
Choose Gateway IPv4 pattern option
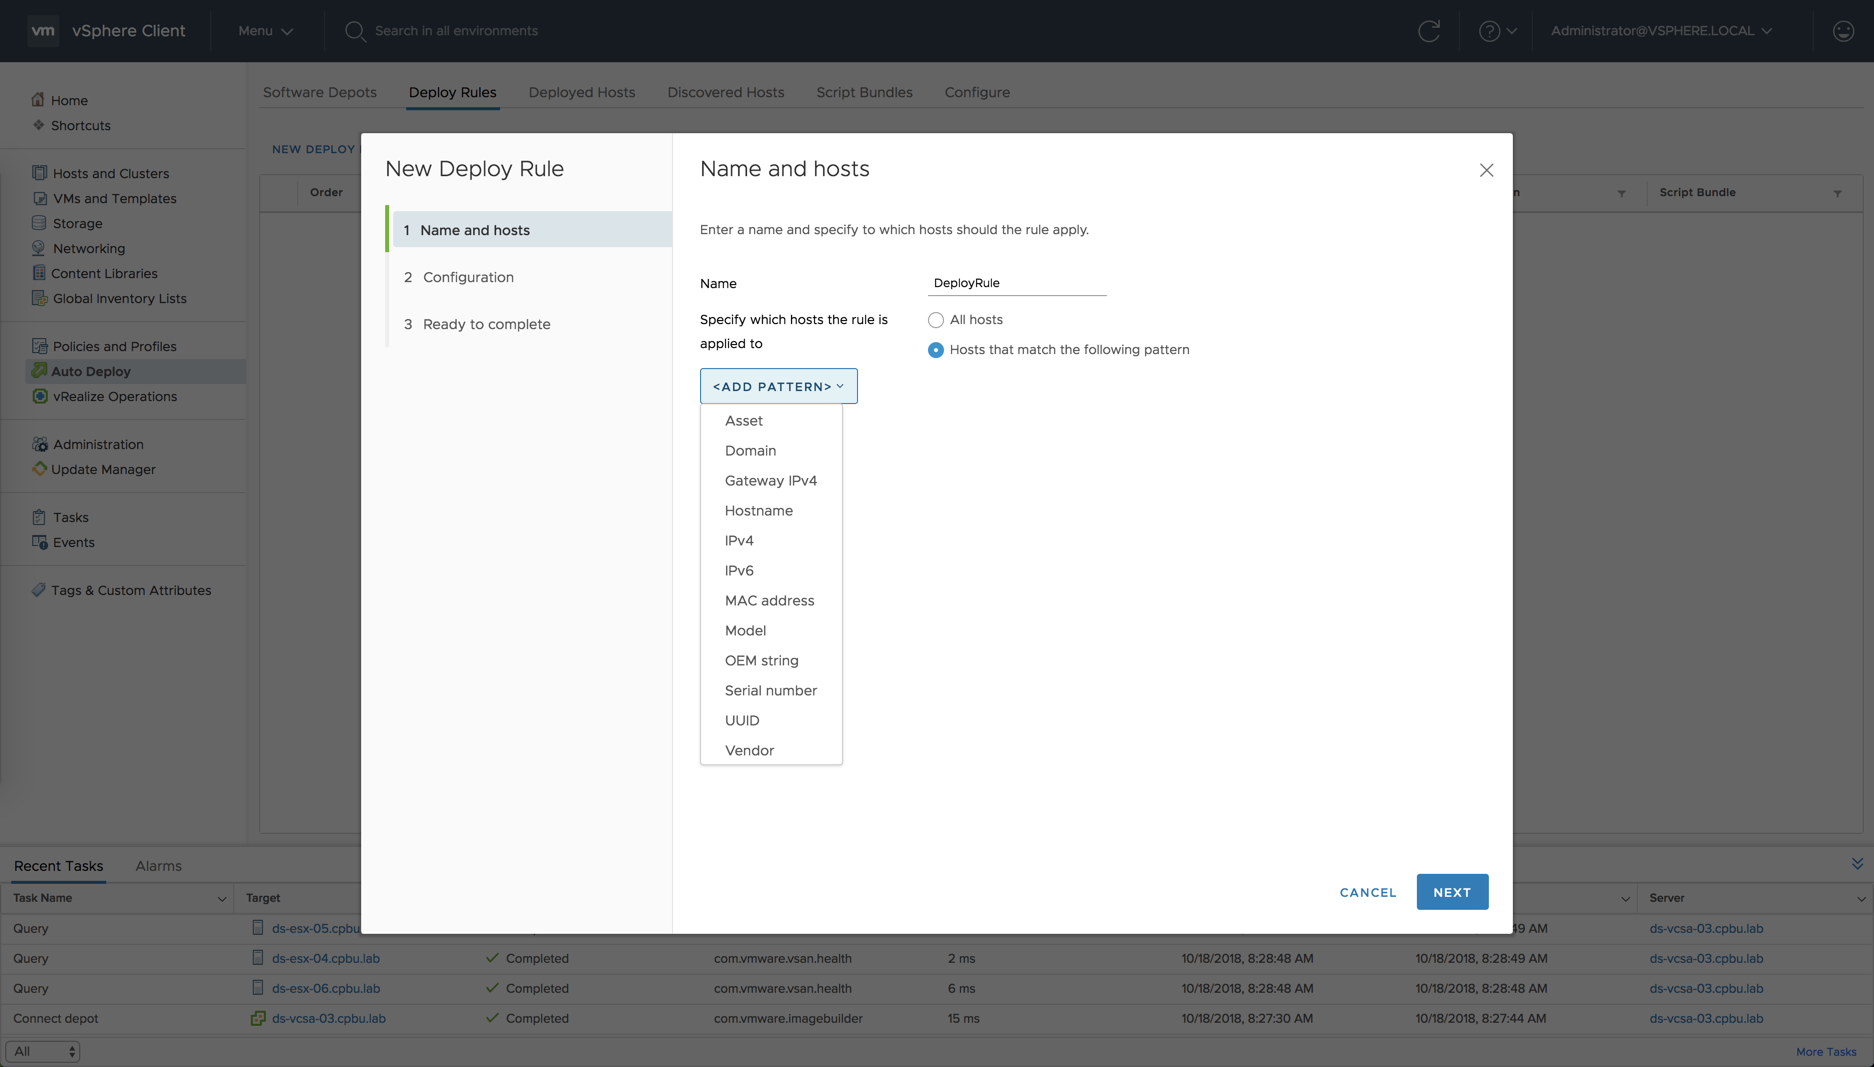tap(771, 481)
